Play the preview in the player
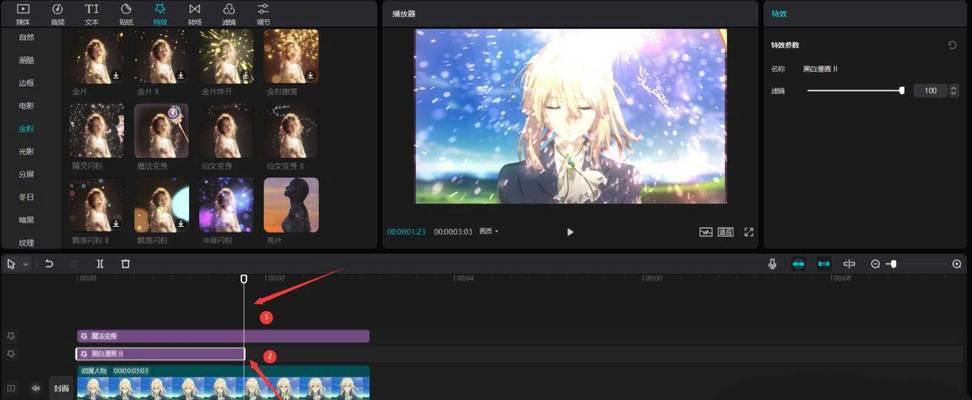 pos(570,232)
